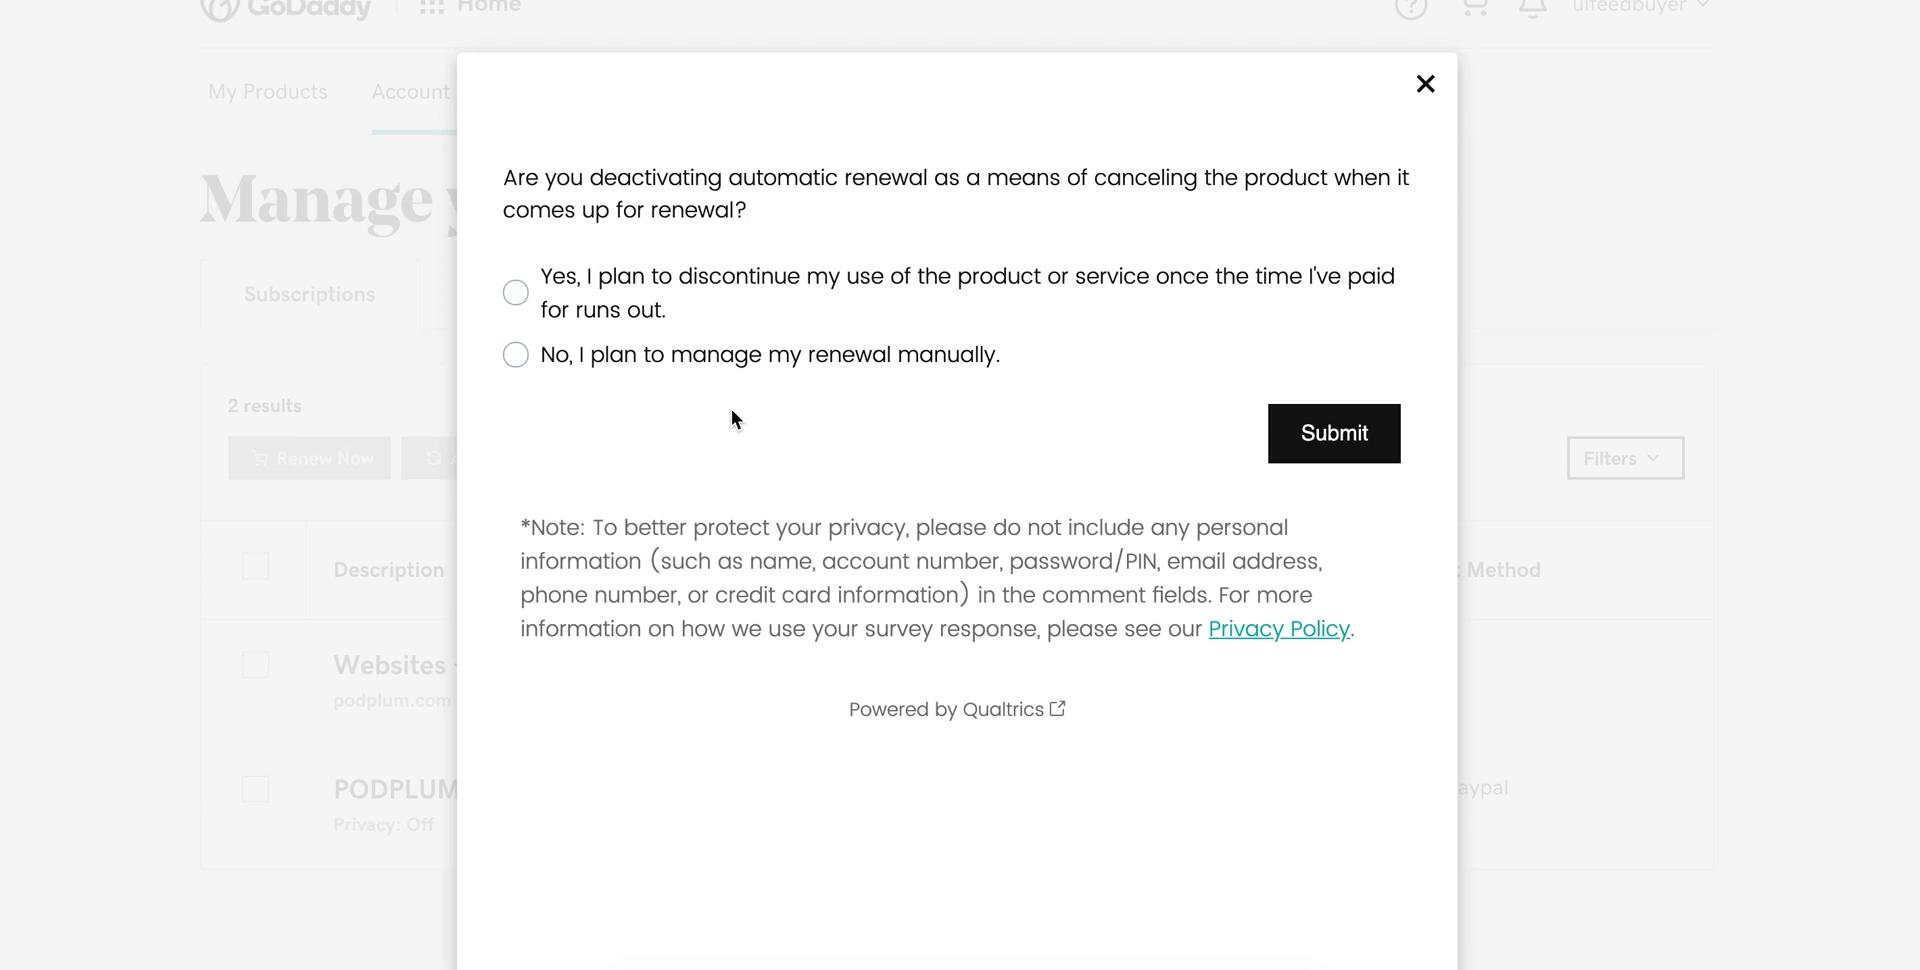
Task: Open the Filters dropdown
Action: coord(1624,458)
